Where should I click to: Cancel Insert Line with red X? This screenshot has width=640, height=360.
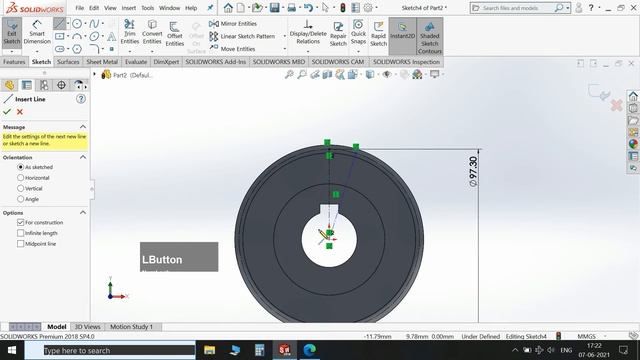[x=20, y=111]
